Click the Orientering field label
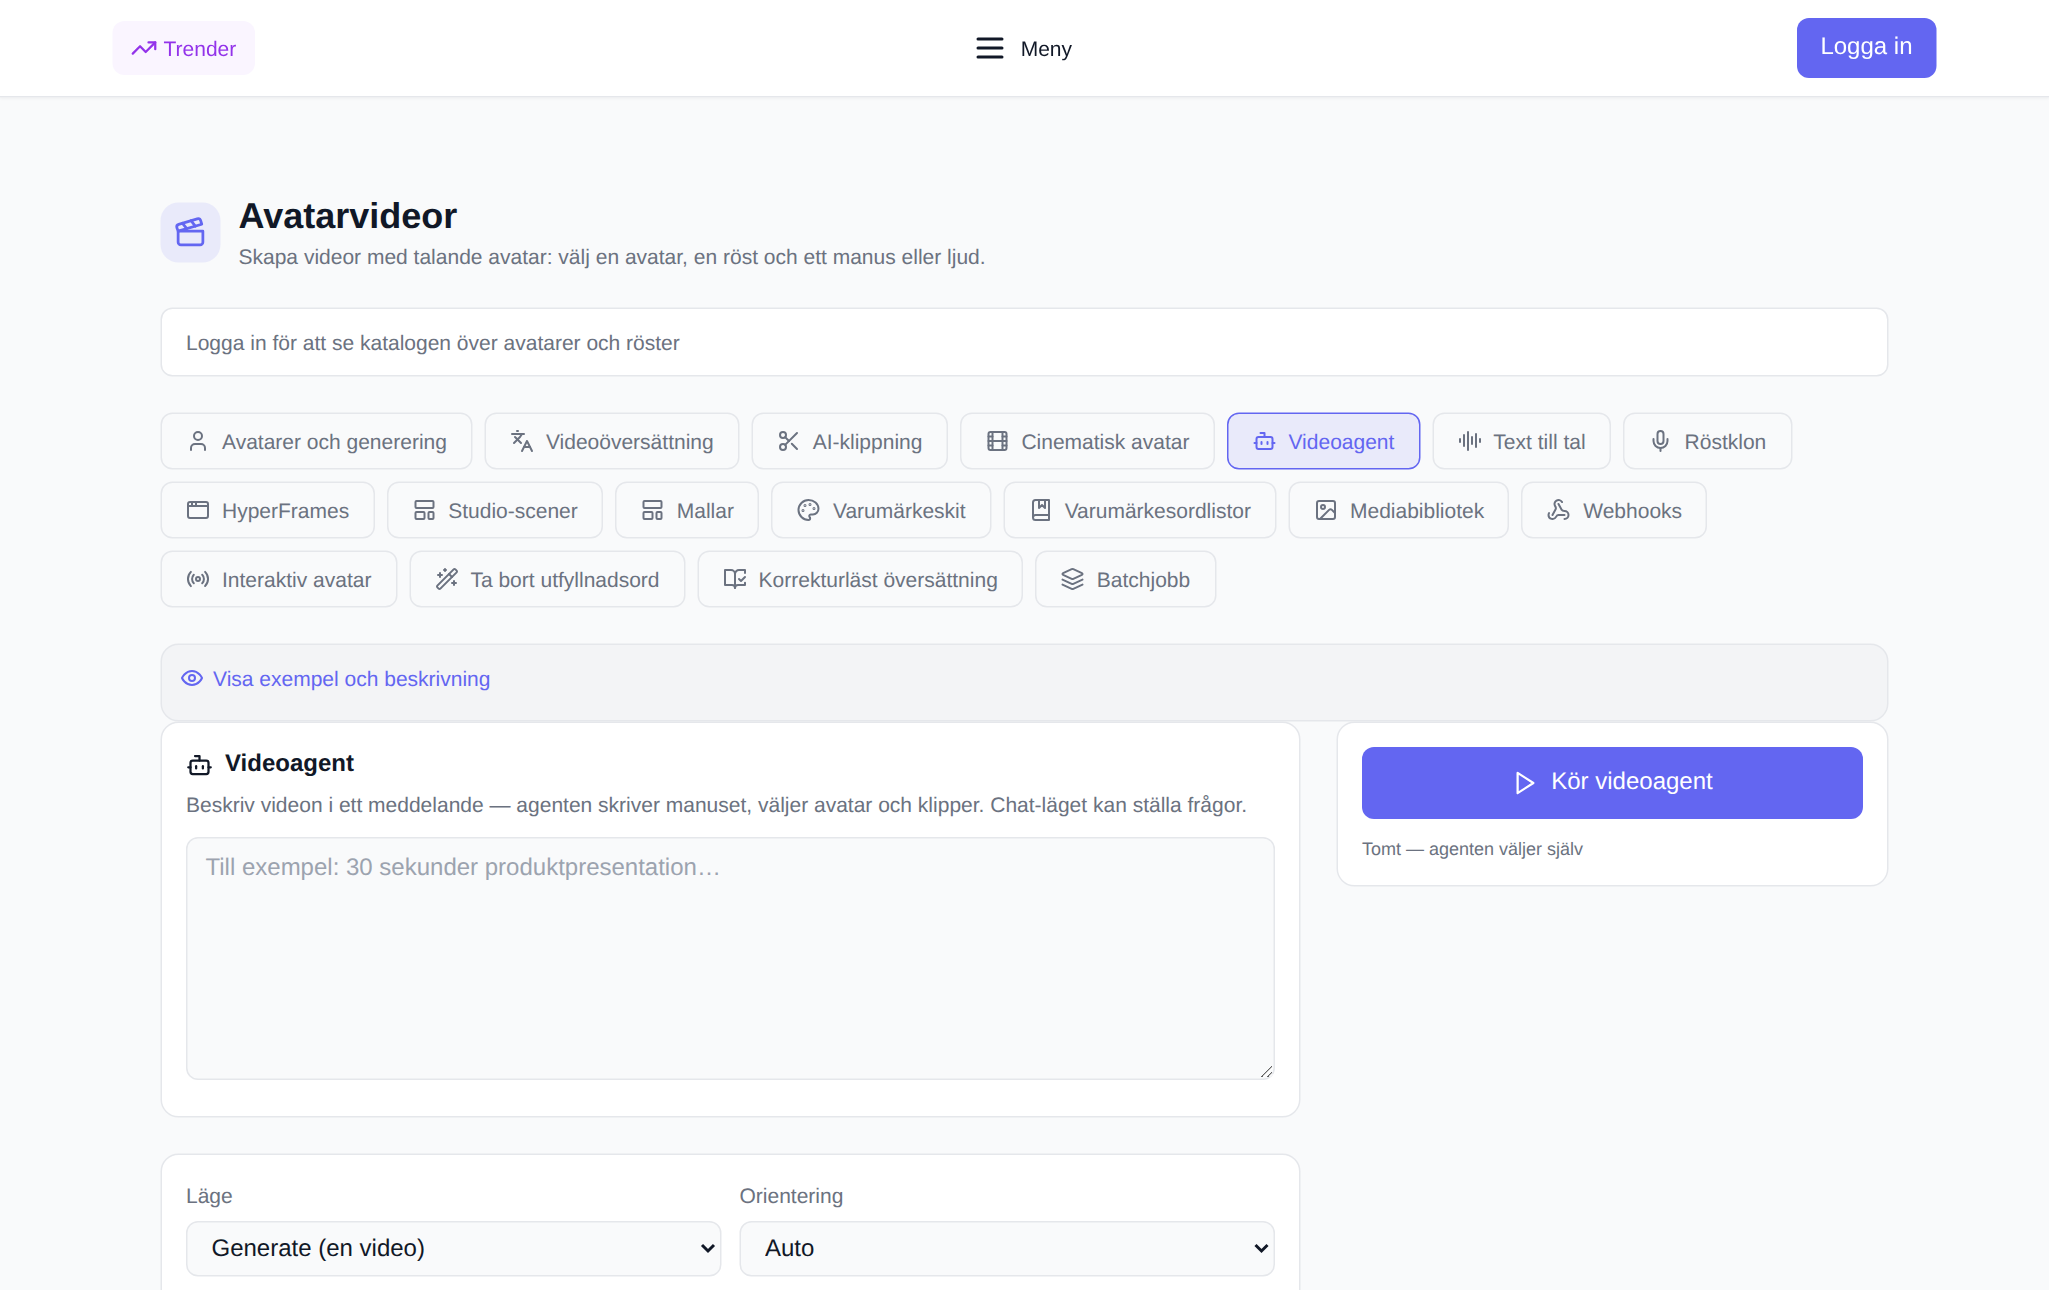 pos(791,1195)
